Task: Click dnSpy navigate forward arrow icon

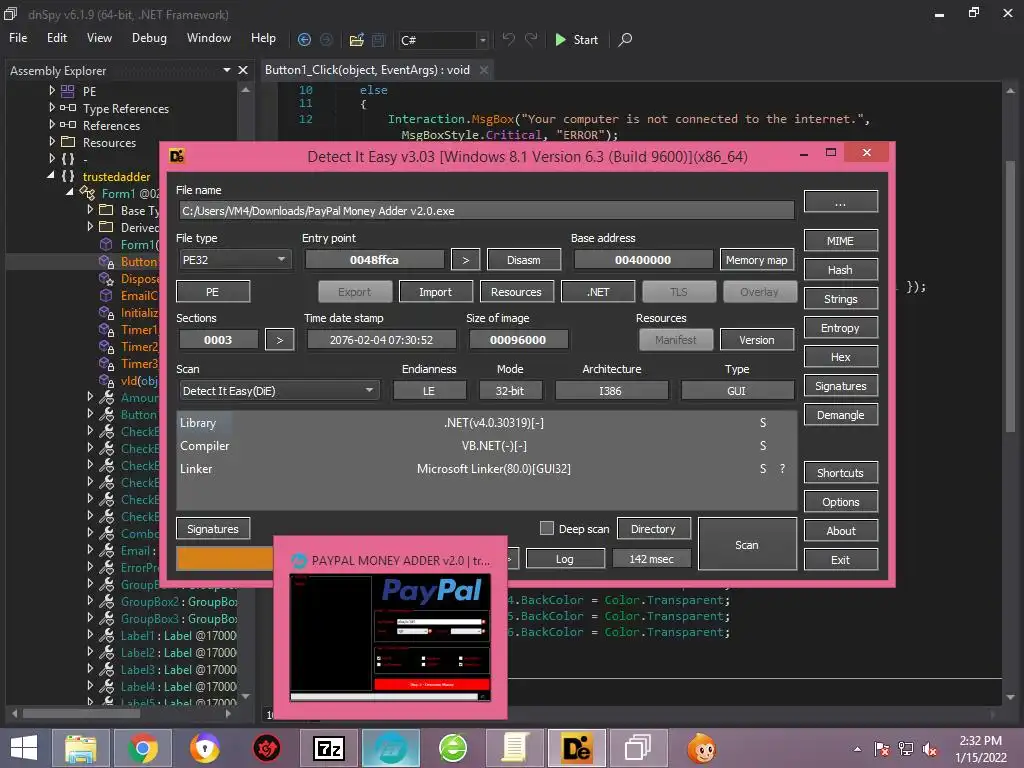Action: (326, 40)
